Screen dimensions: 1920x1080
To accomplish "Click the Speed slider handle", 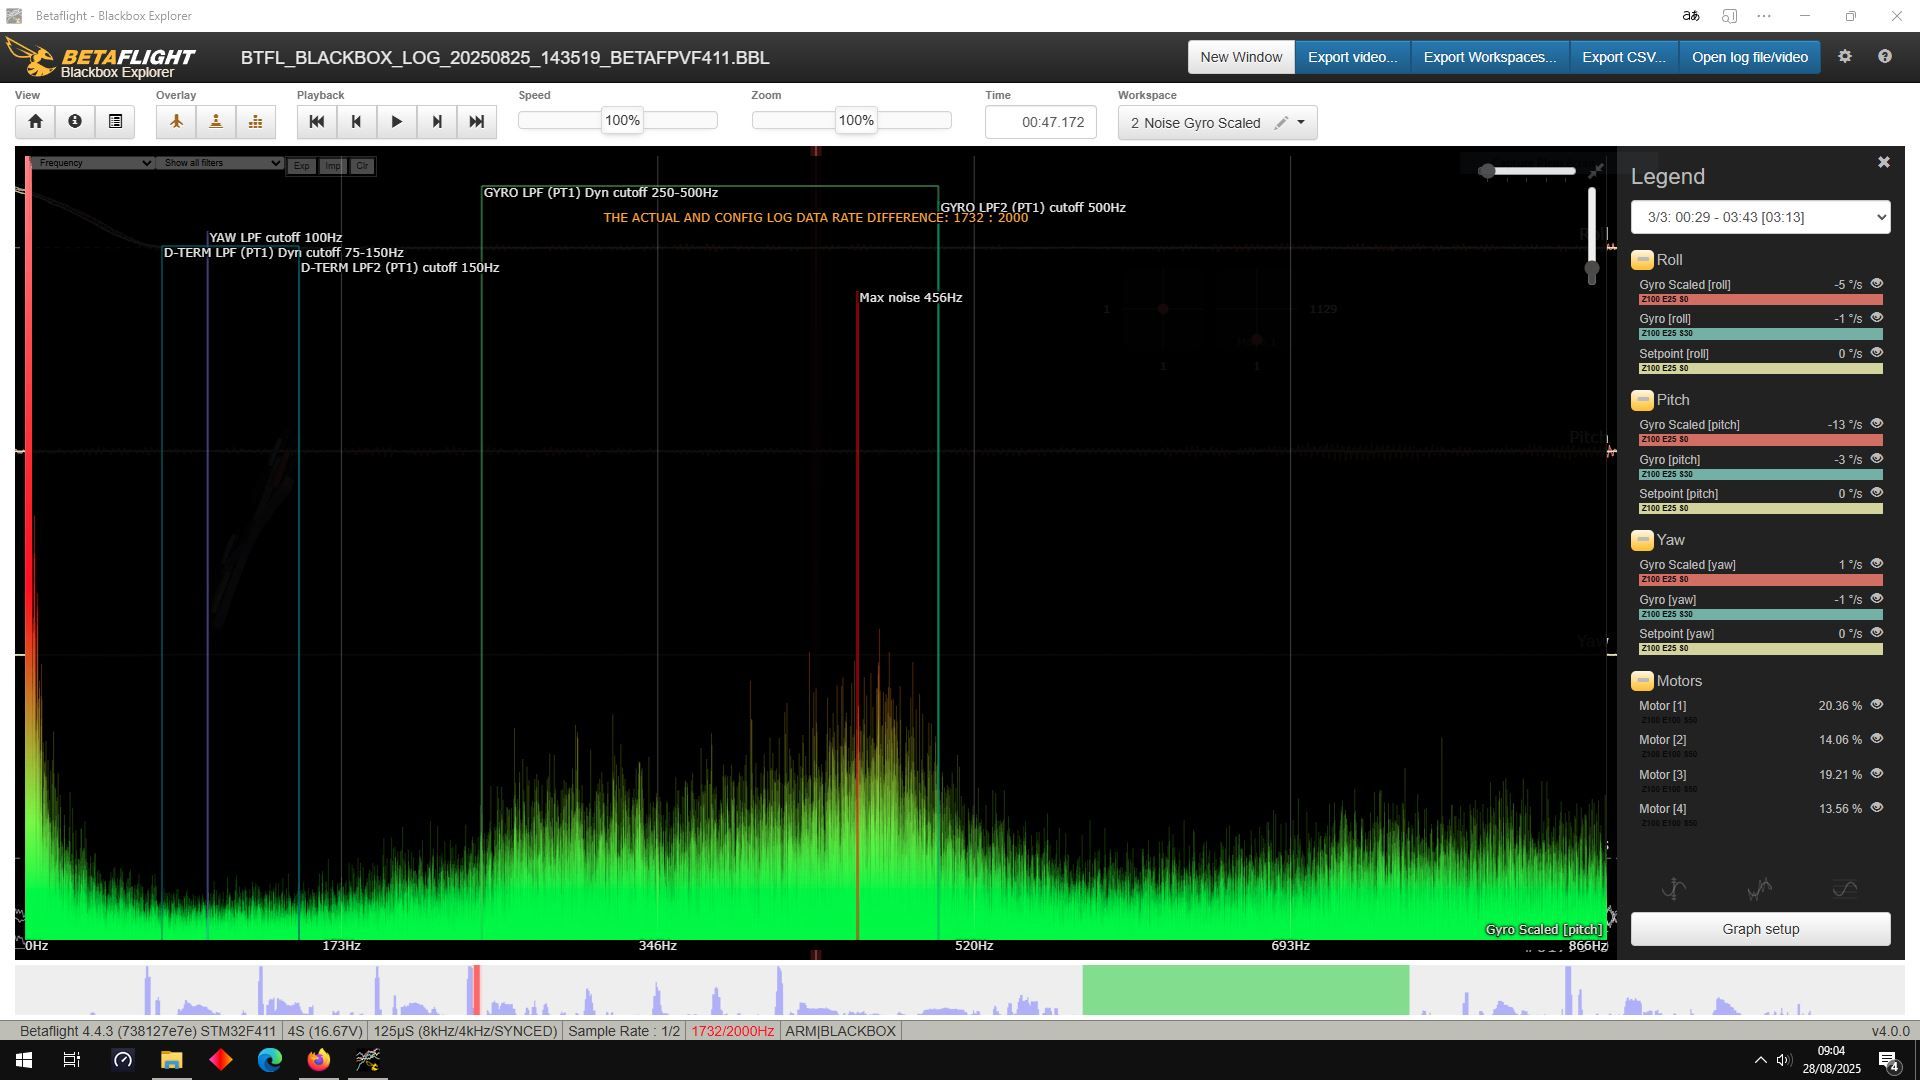I will click(622, 121).
